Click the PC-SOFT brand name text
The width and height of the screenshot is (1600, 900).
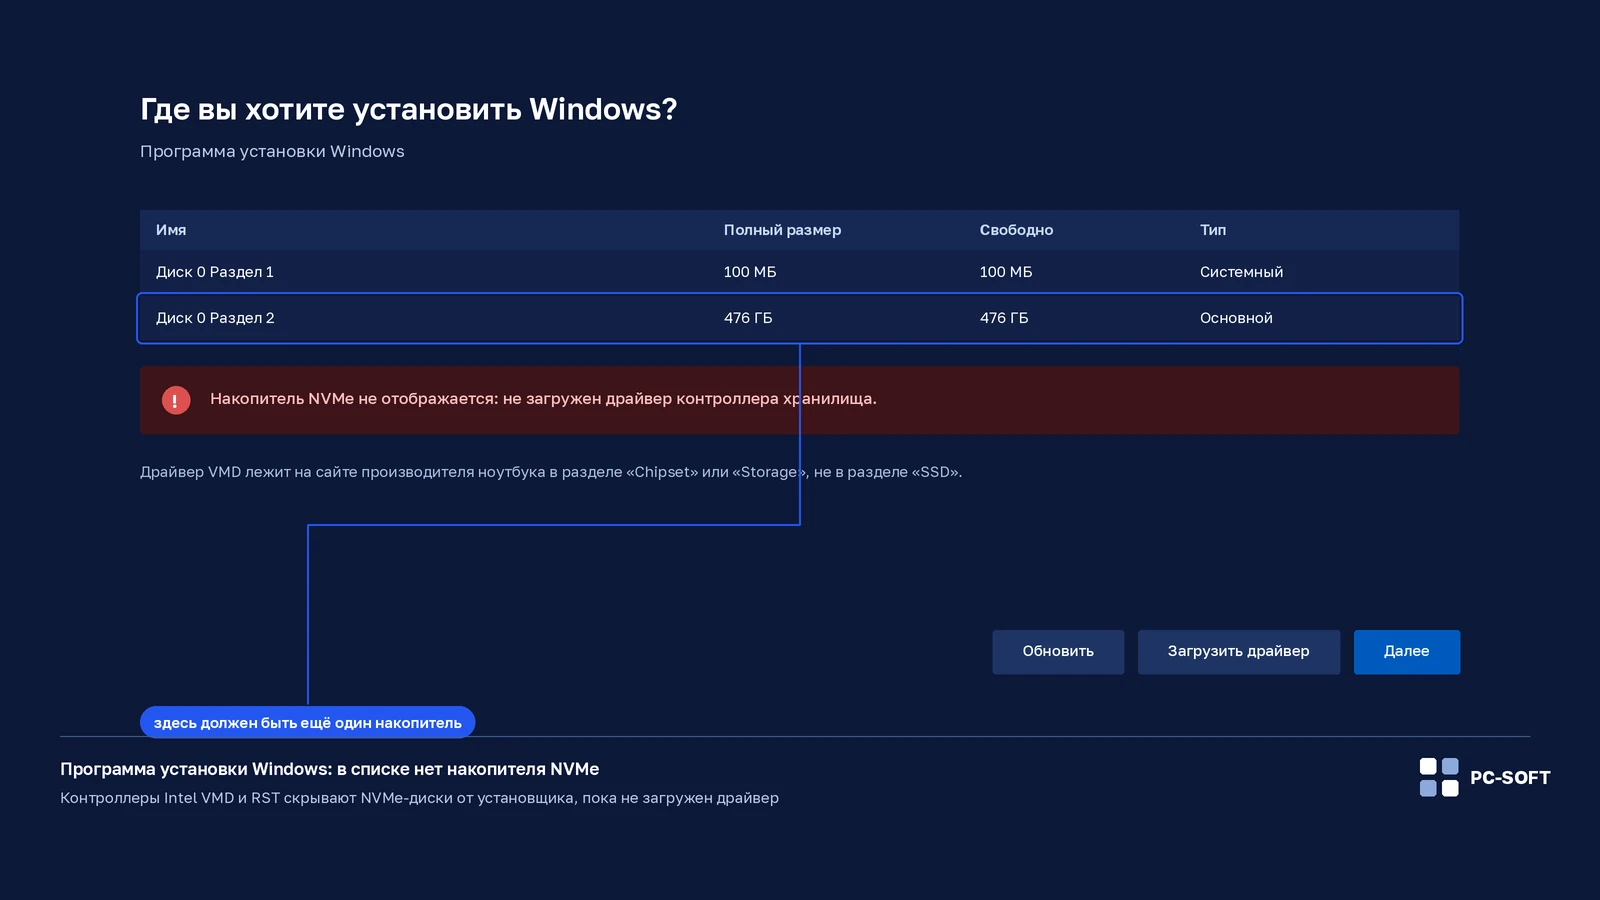(1510, 778)
